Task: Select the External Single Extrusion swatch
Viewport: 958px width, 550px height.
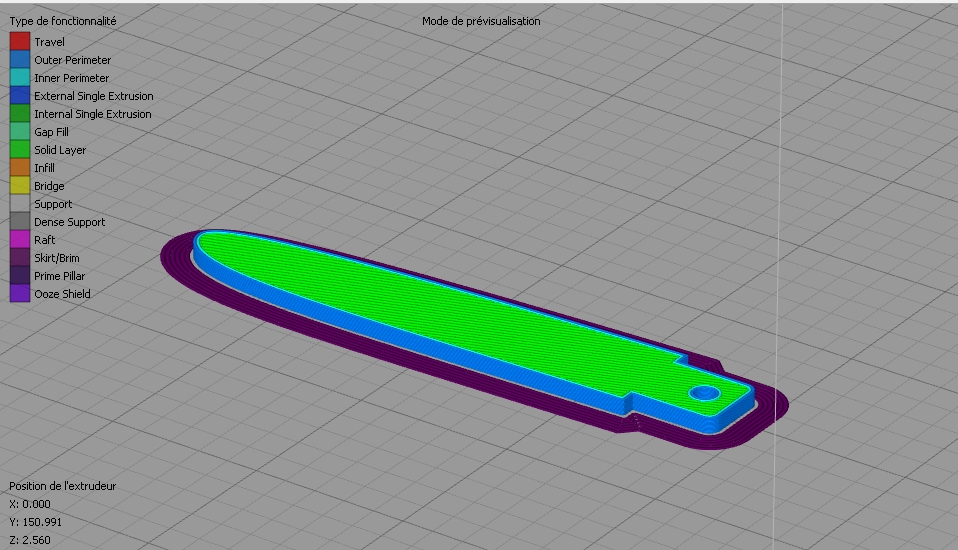Action: coord(20,95)
